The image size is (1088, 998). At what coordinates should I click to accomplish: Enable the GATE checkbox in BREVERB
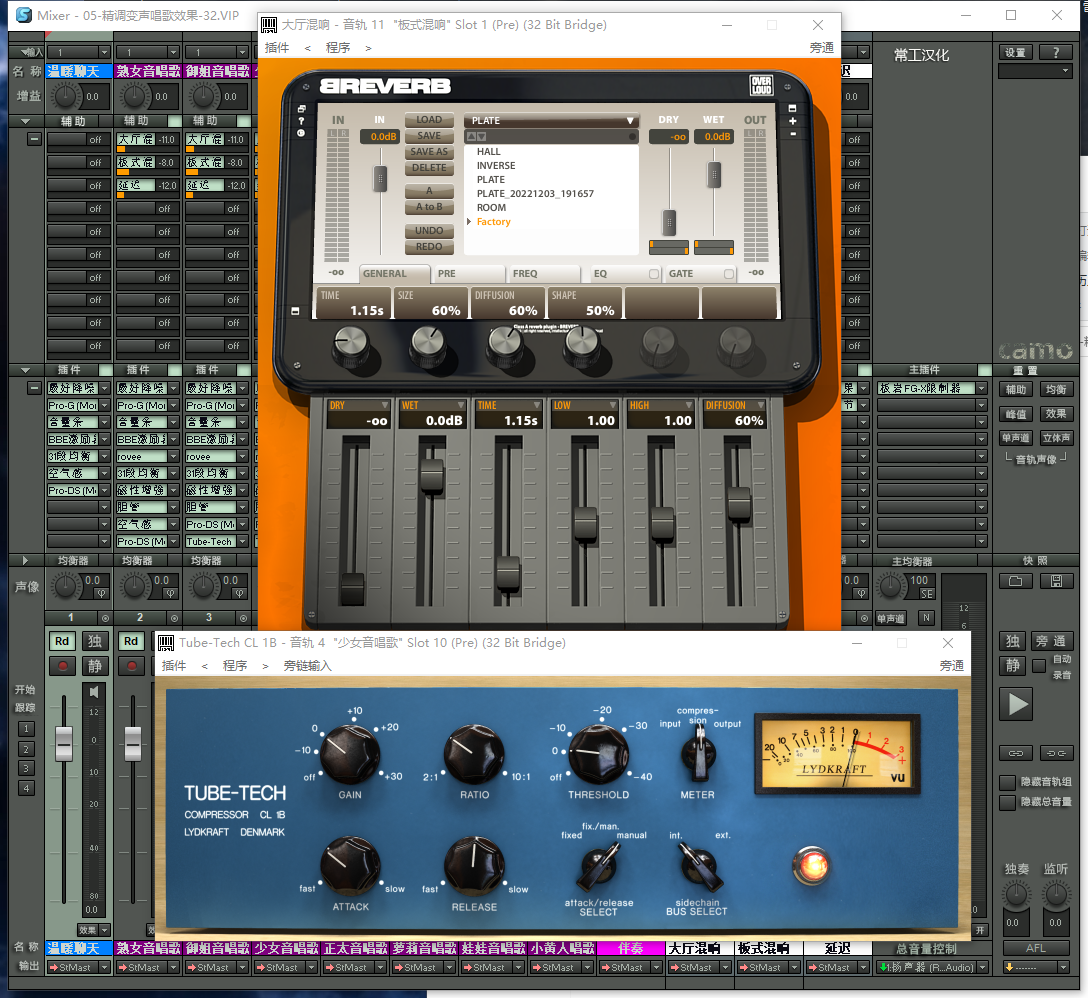[x=729, y=274]
